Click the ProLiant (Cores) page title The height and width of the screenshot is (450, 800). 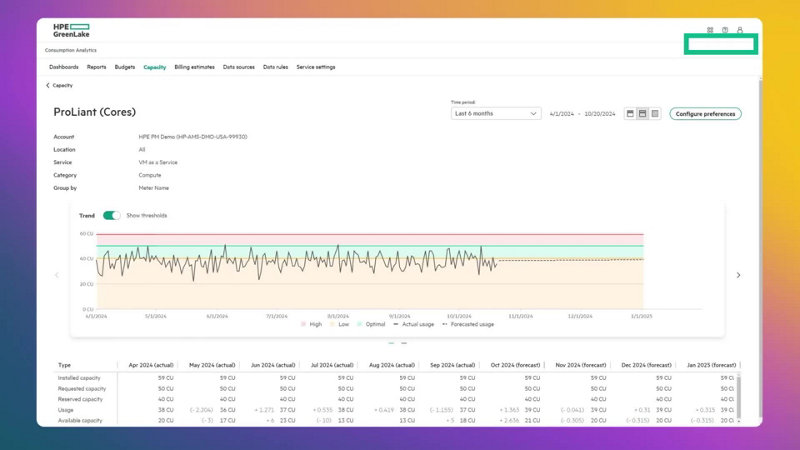pos(94,112)
